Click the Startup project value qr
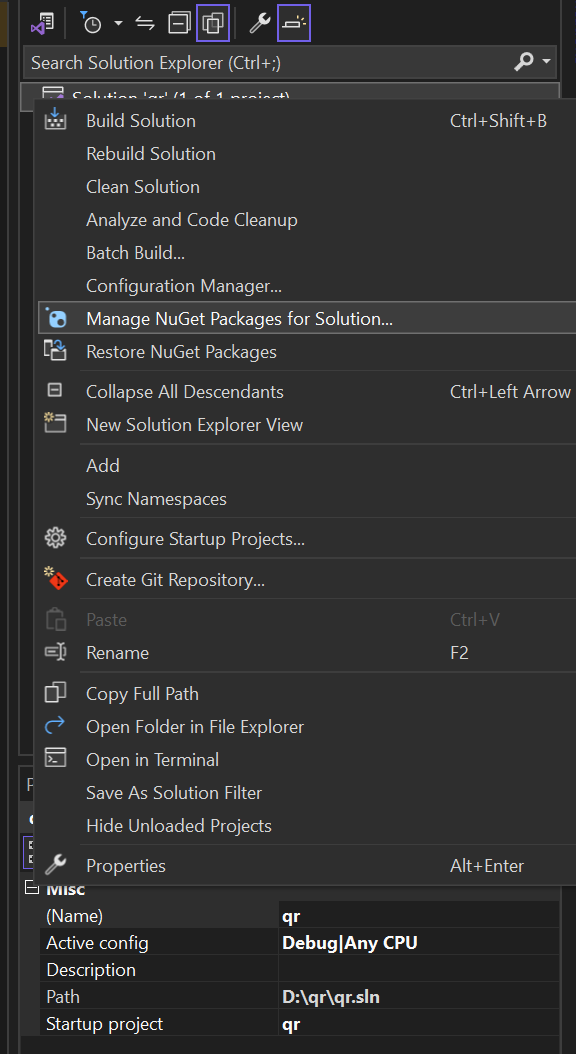Image resolution: width=576 pixels, height=1054 pixels. coord(291,1024)
